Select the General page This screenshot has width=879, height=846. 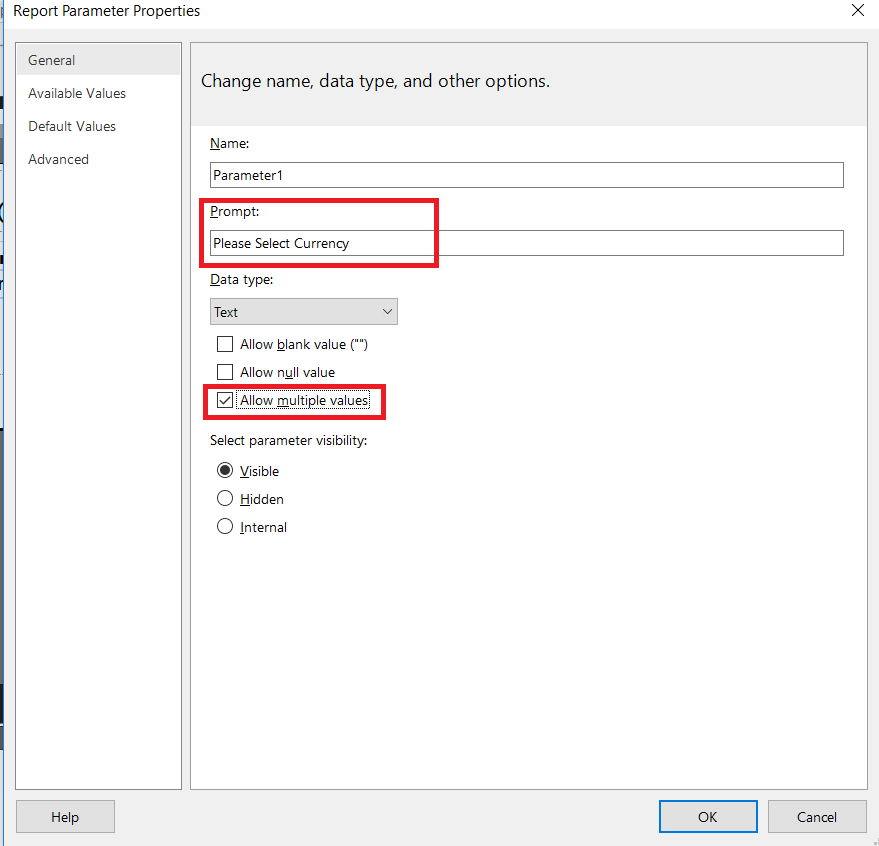(x=52, y=60)
